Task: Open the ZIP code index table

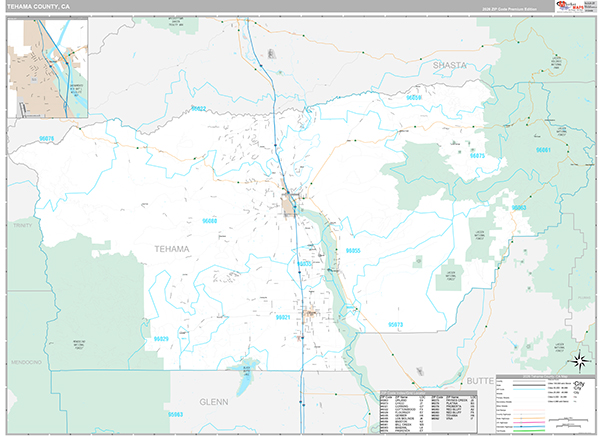Action: click(428, 412)
